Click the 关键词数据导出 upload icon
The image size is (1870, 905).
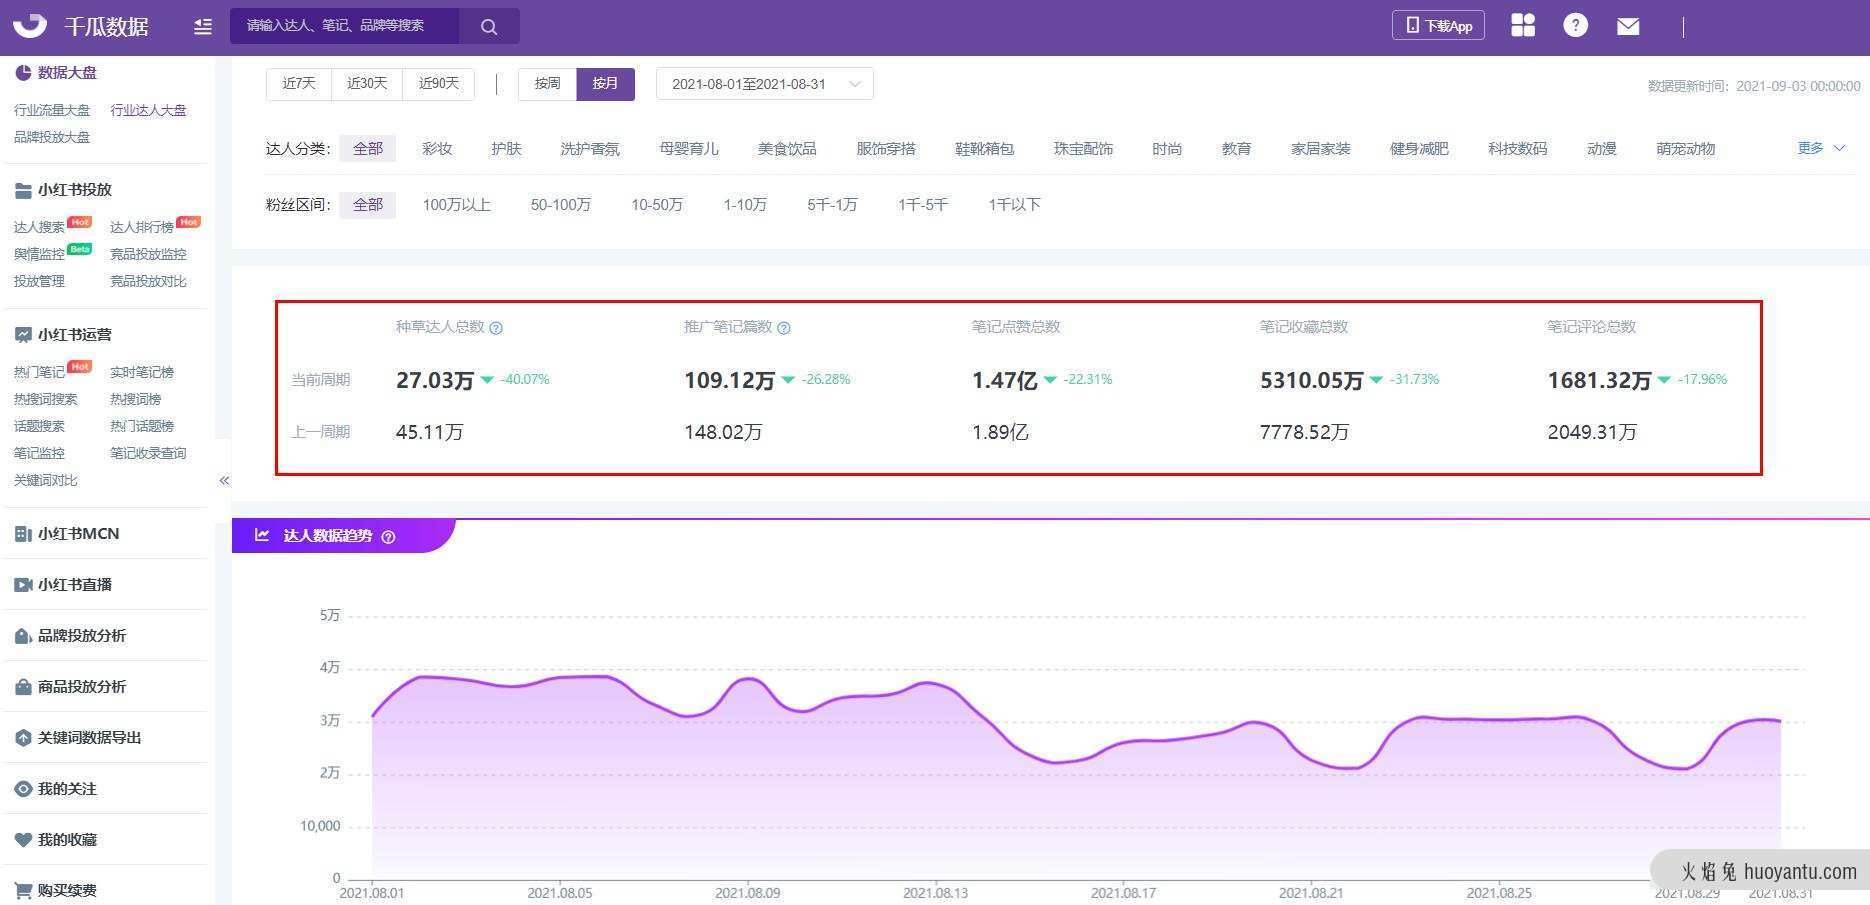coord(23,738)
